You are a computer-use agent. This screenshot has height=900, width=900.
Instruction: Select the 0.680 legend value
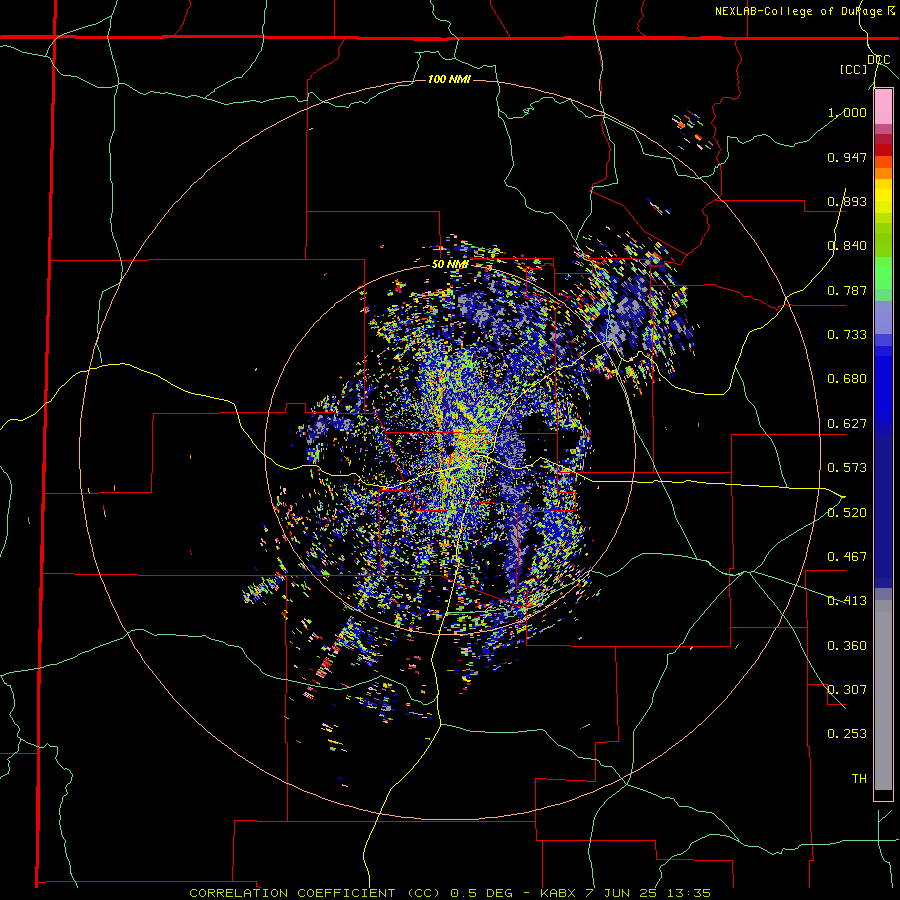[847, 379]
